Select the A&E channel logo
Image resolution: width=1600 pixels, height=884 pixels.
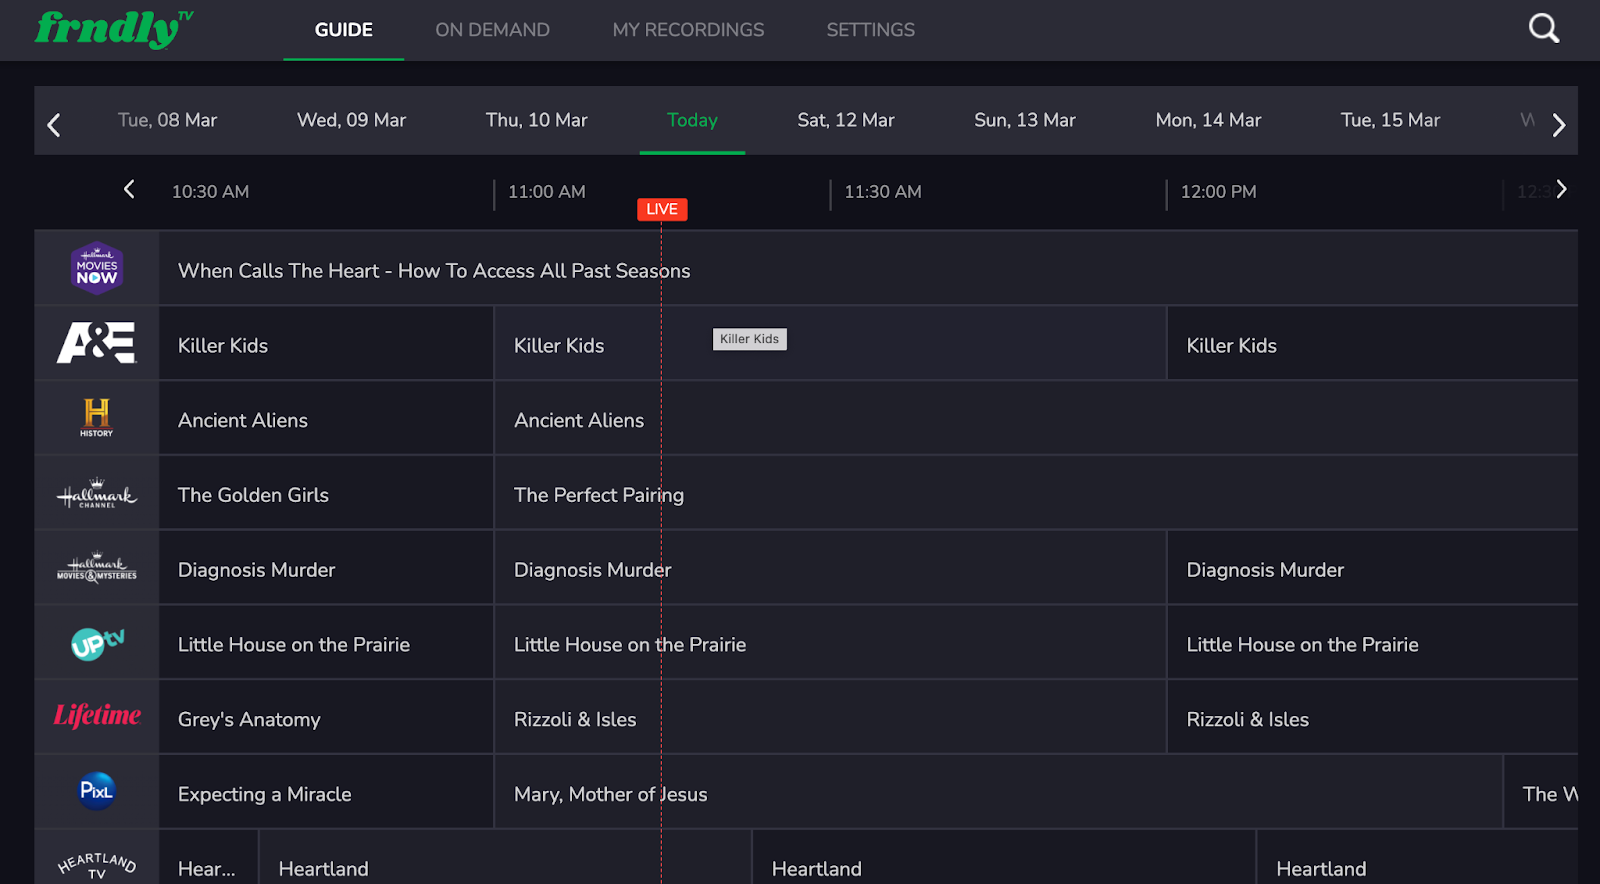point(97,343)
